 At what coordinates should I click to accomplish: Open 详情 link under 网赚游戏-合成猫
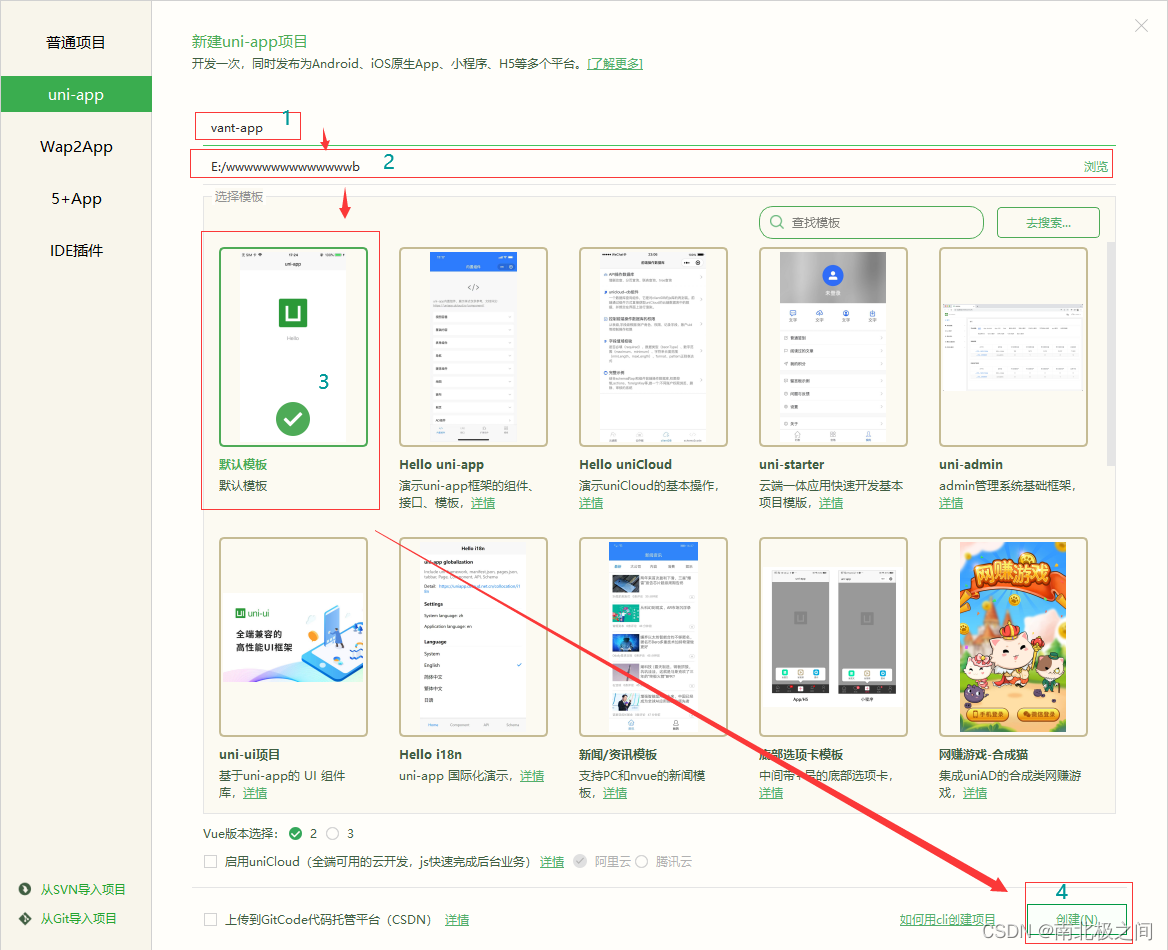[975, 793]
